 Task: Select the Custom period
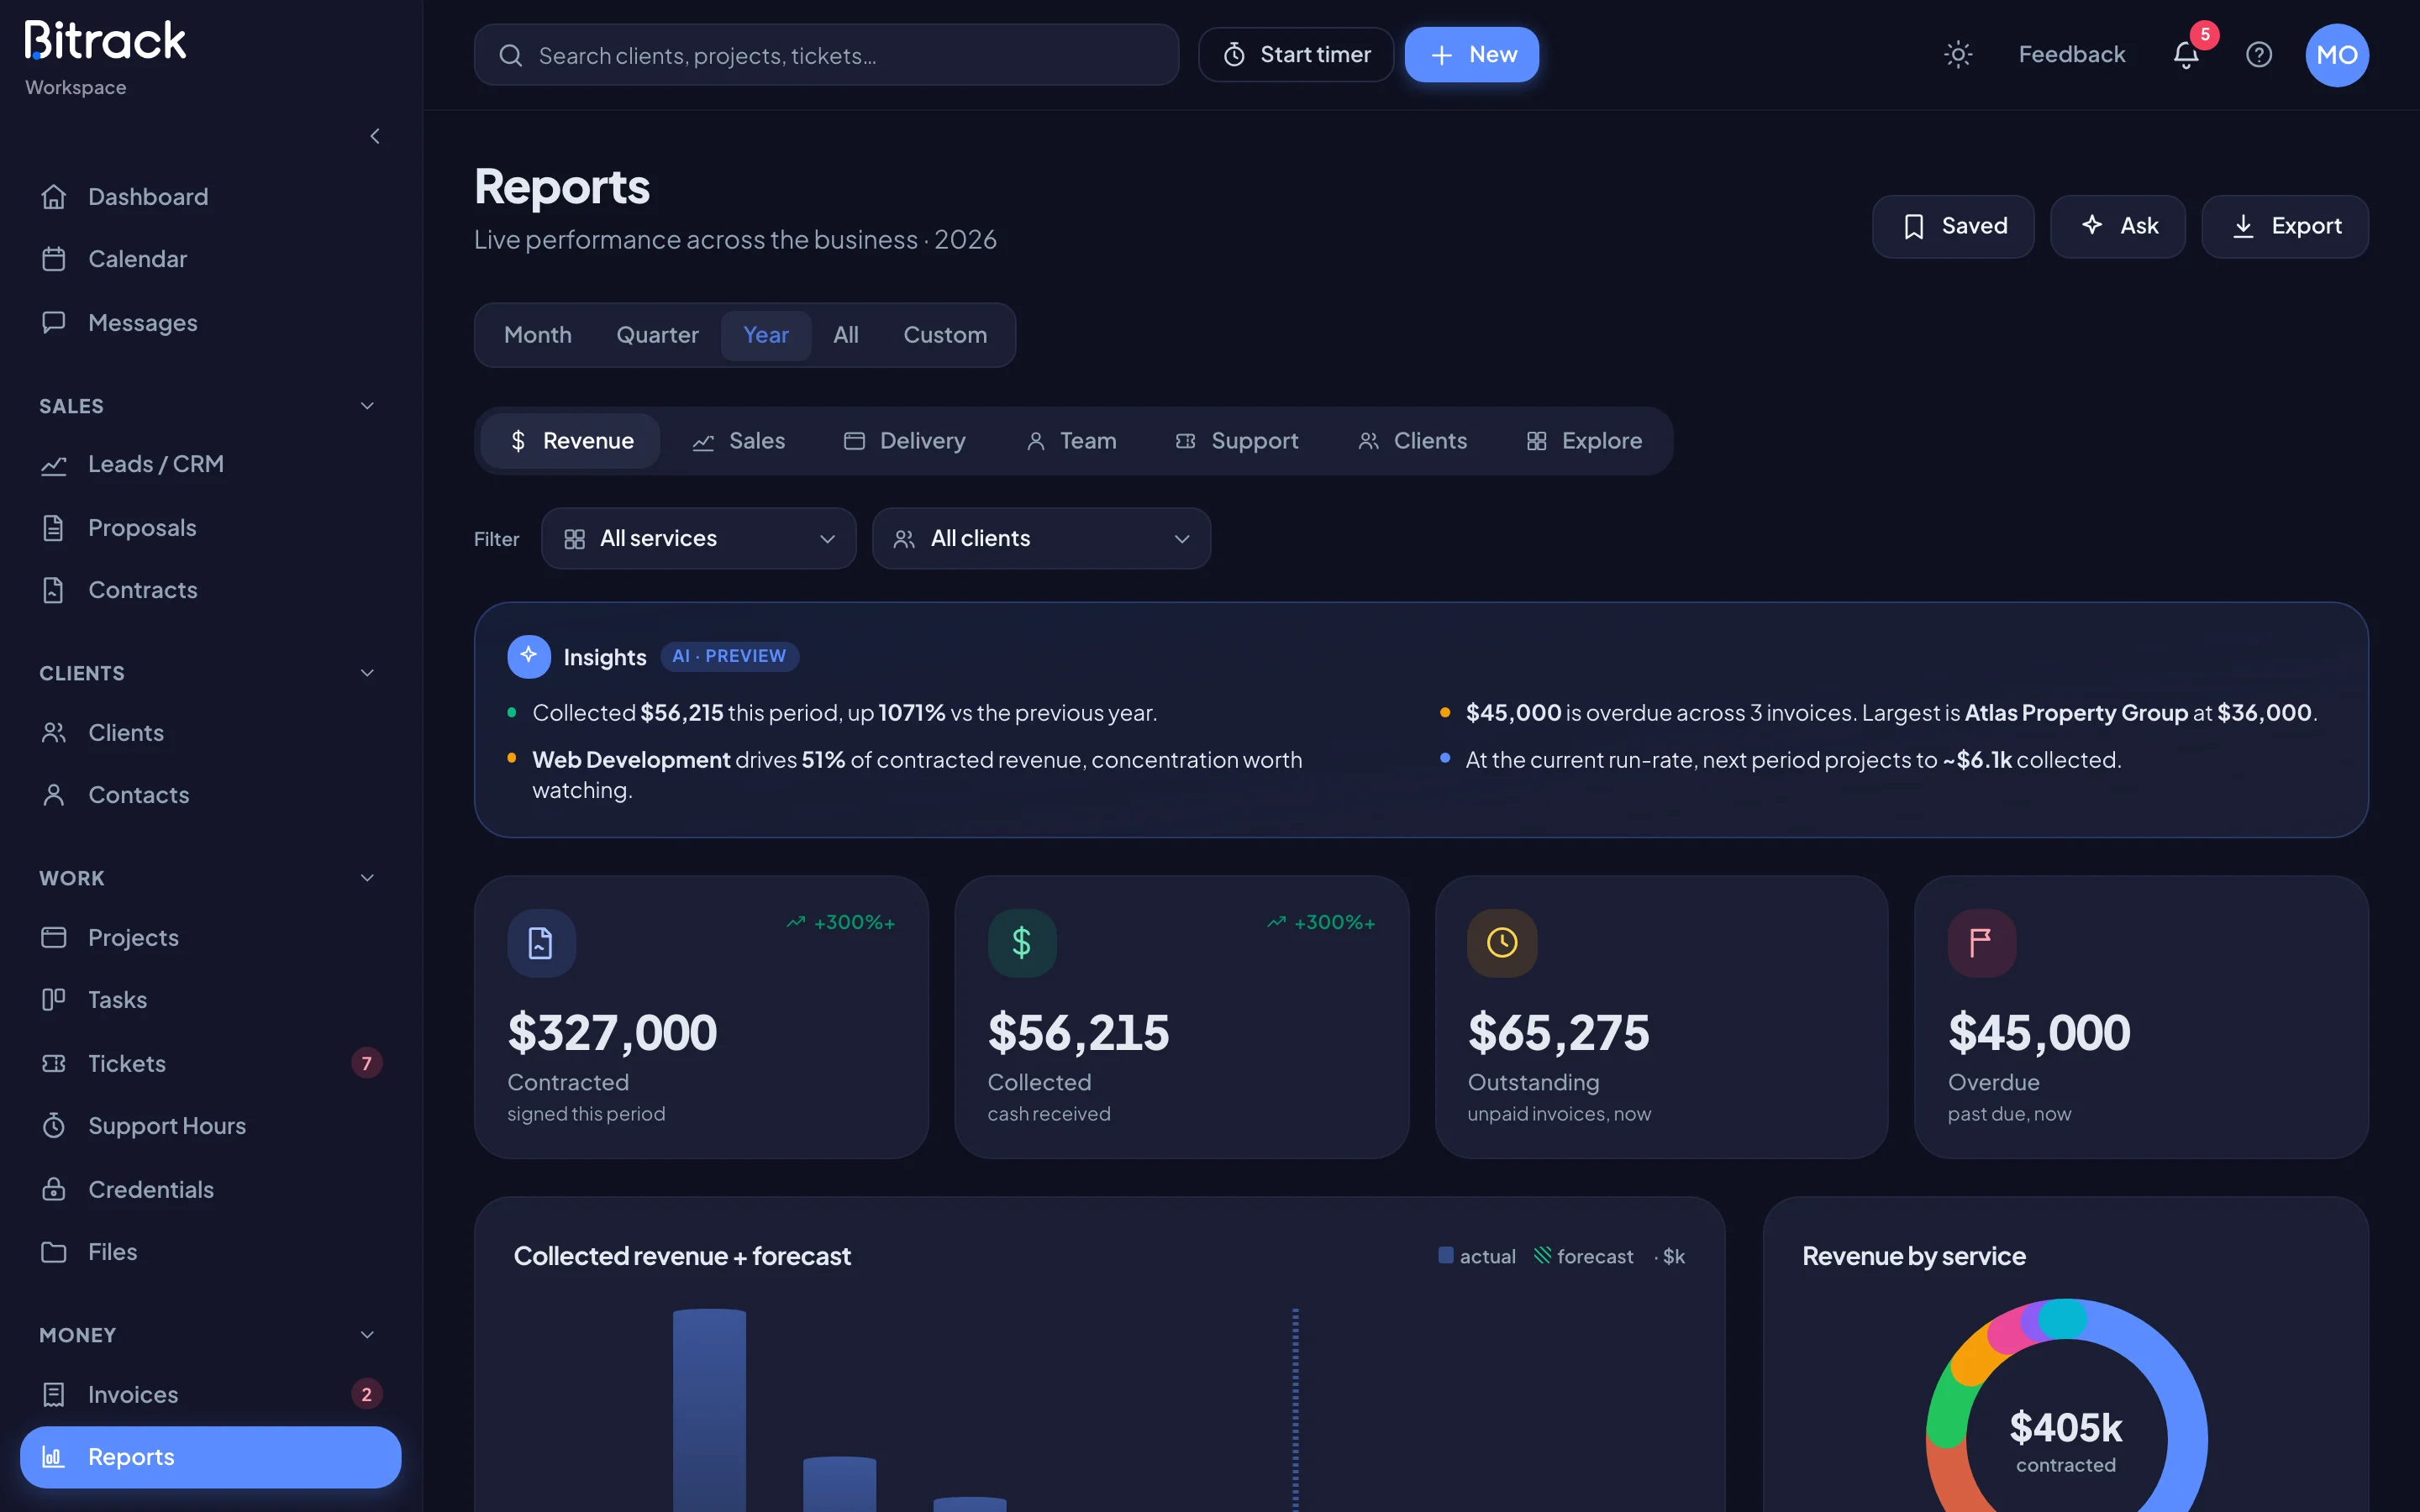pos(945,335)
